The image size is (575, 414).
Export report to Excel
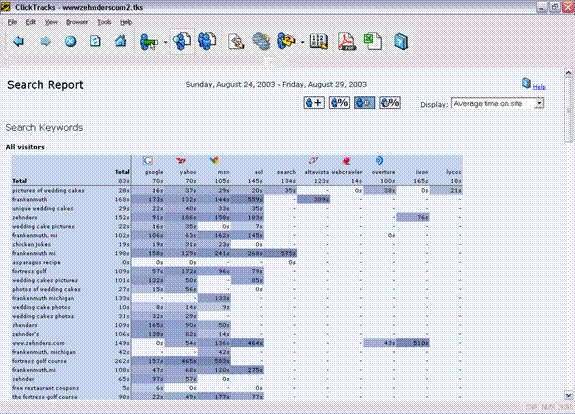click(373, 41)
